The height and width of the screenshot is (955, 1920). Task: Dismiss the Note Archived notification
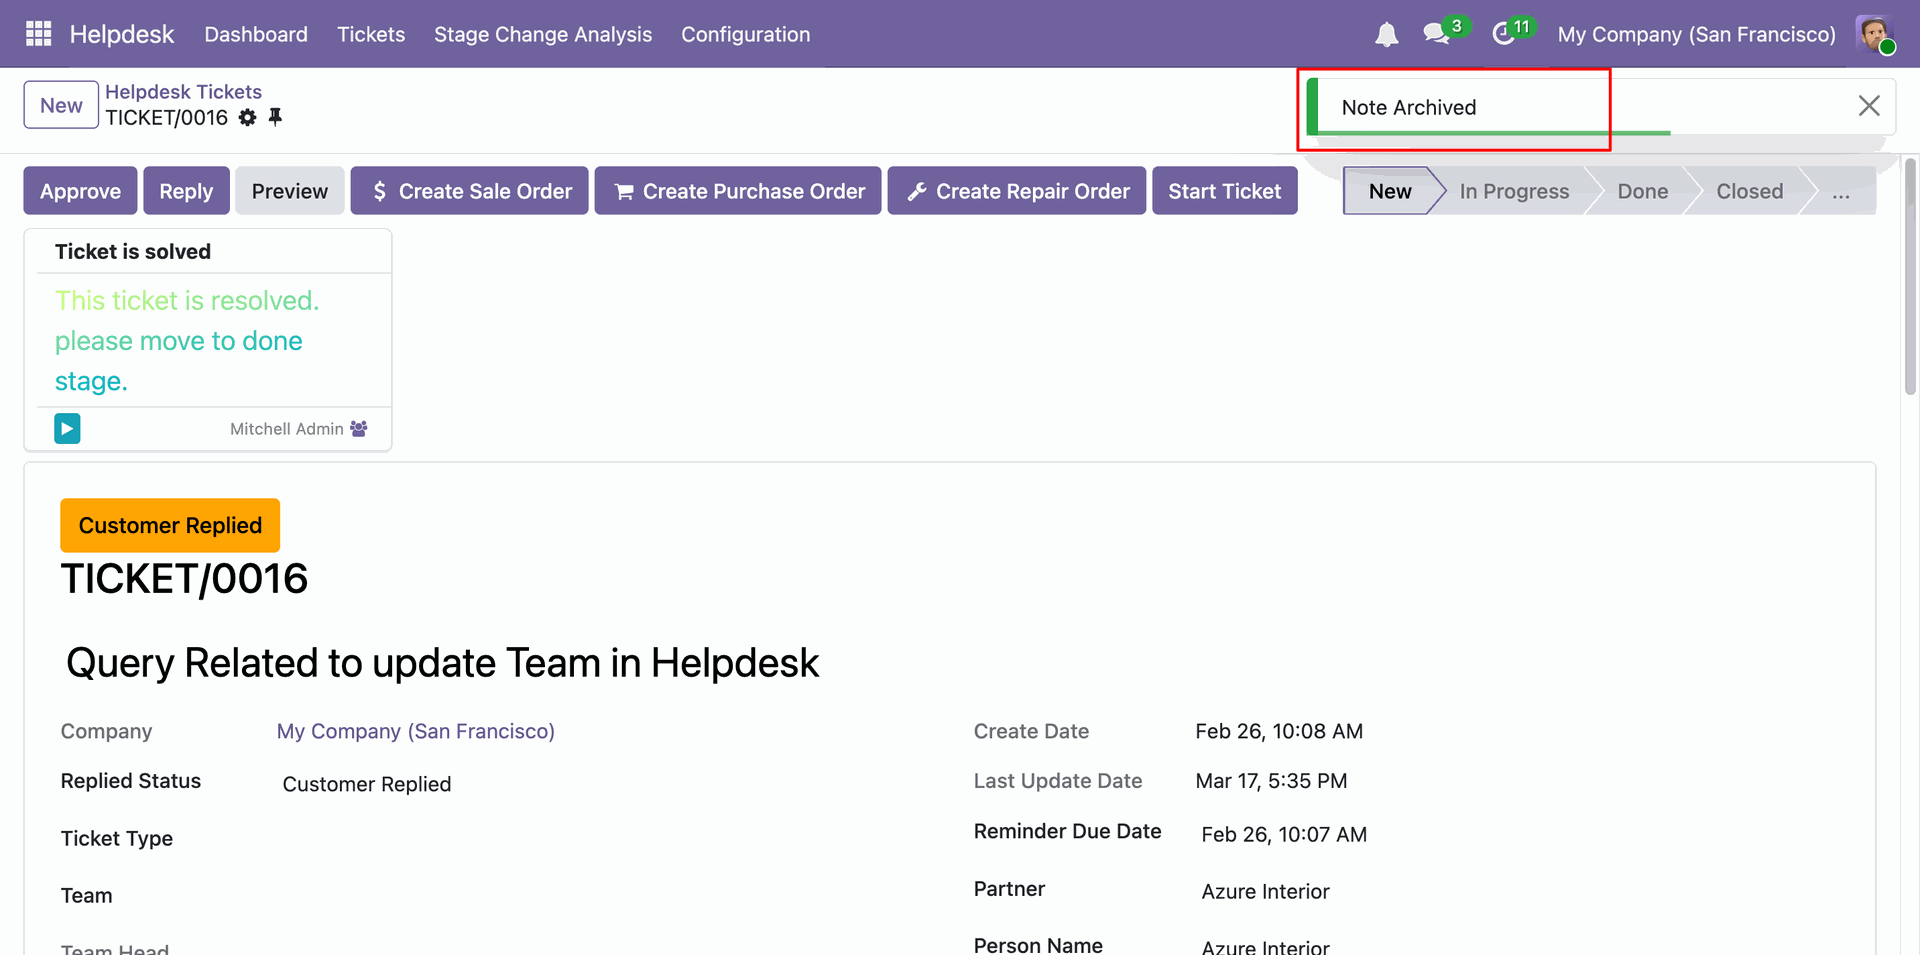[x=1868, y=106]
